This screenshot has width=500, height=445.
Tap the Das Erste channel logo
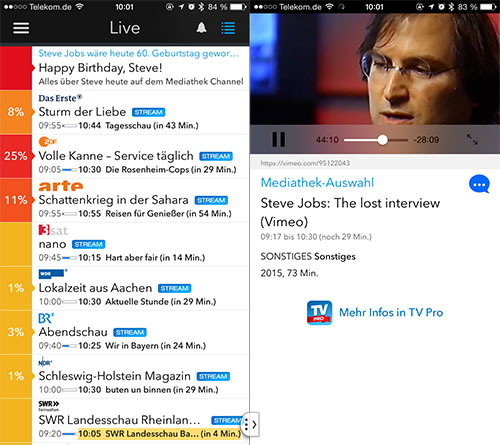point(60,98)
